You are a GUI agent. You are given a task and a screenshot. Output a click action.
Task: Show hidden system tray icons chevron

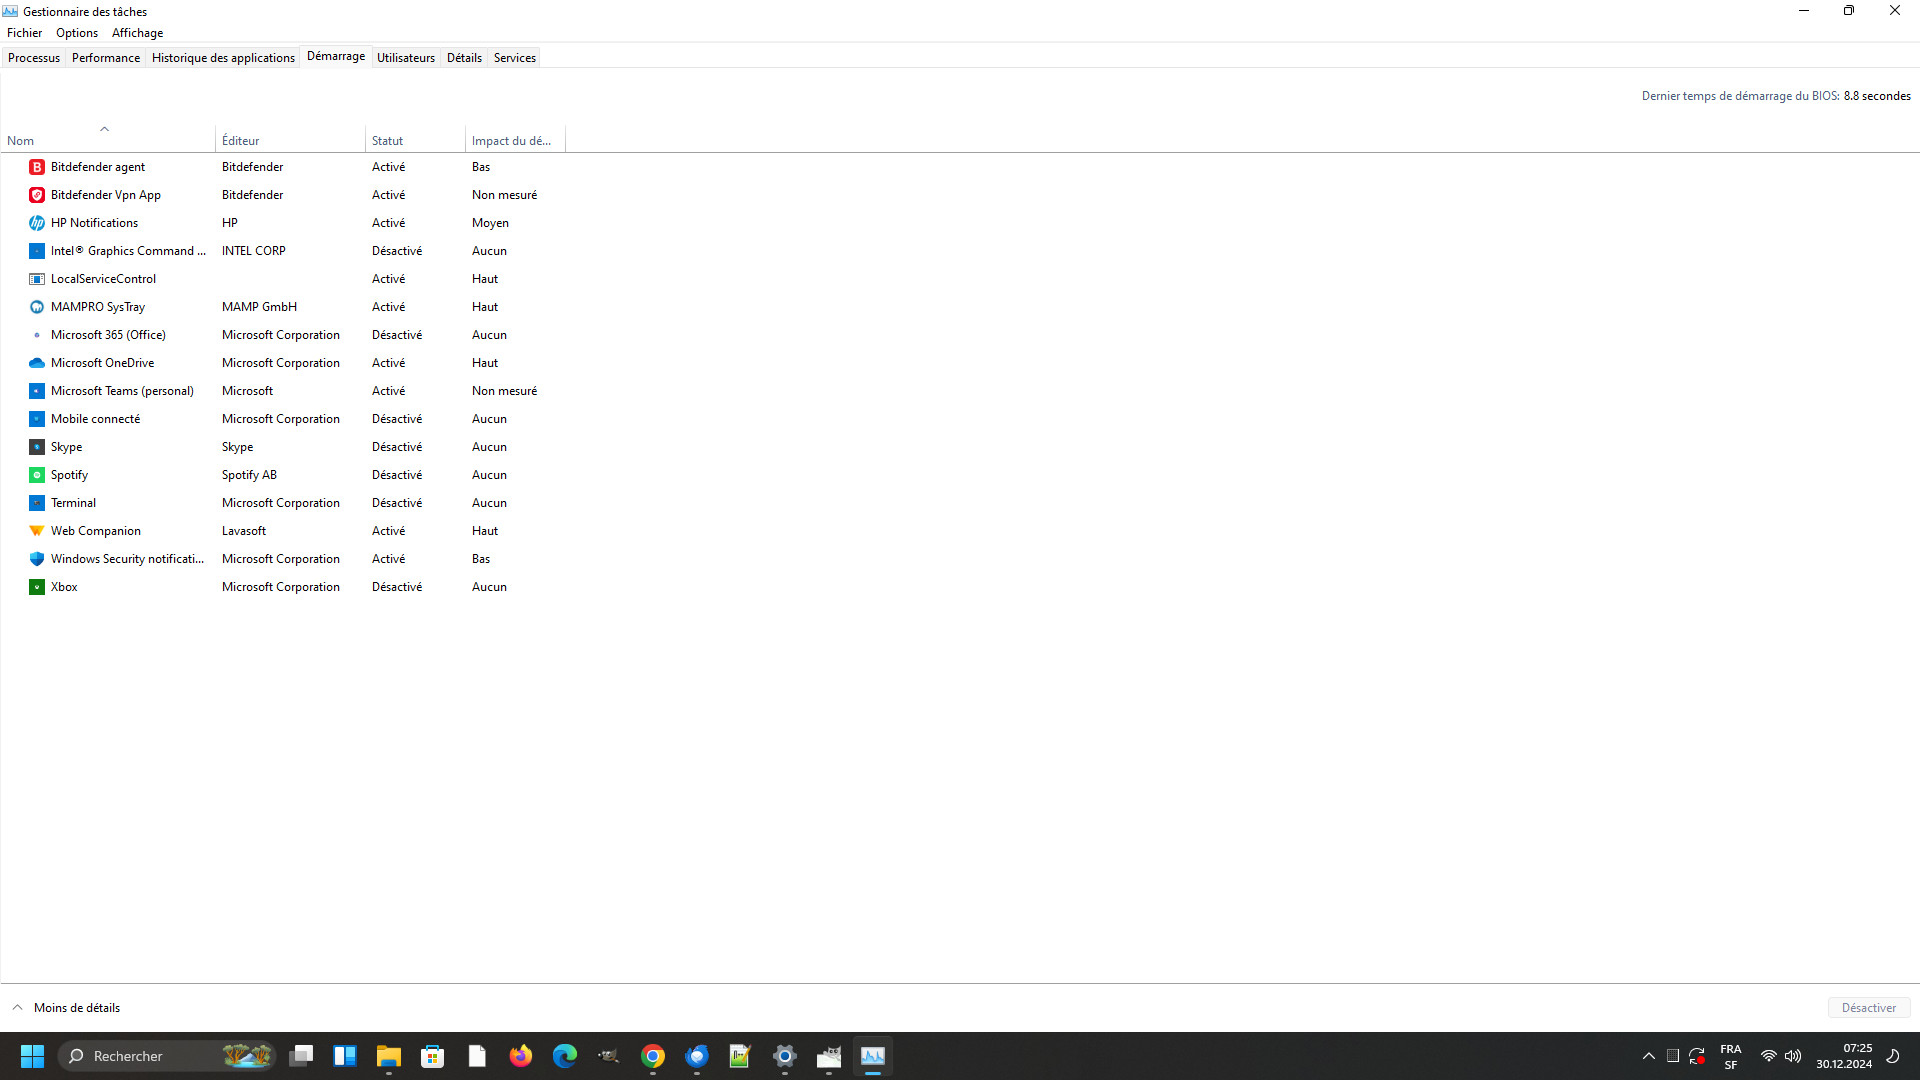click(1648, 1056)
